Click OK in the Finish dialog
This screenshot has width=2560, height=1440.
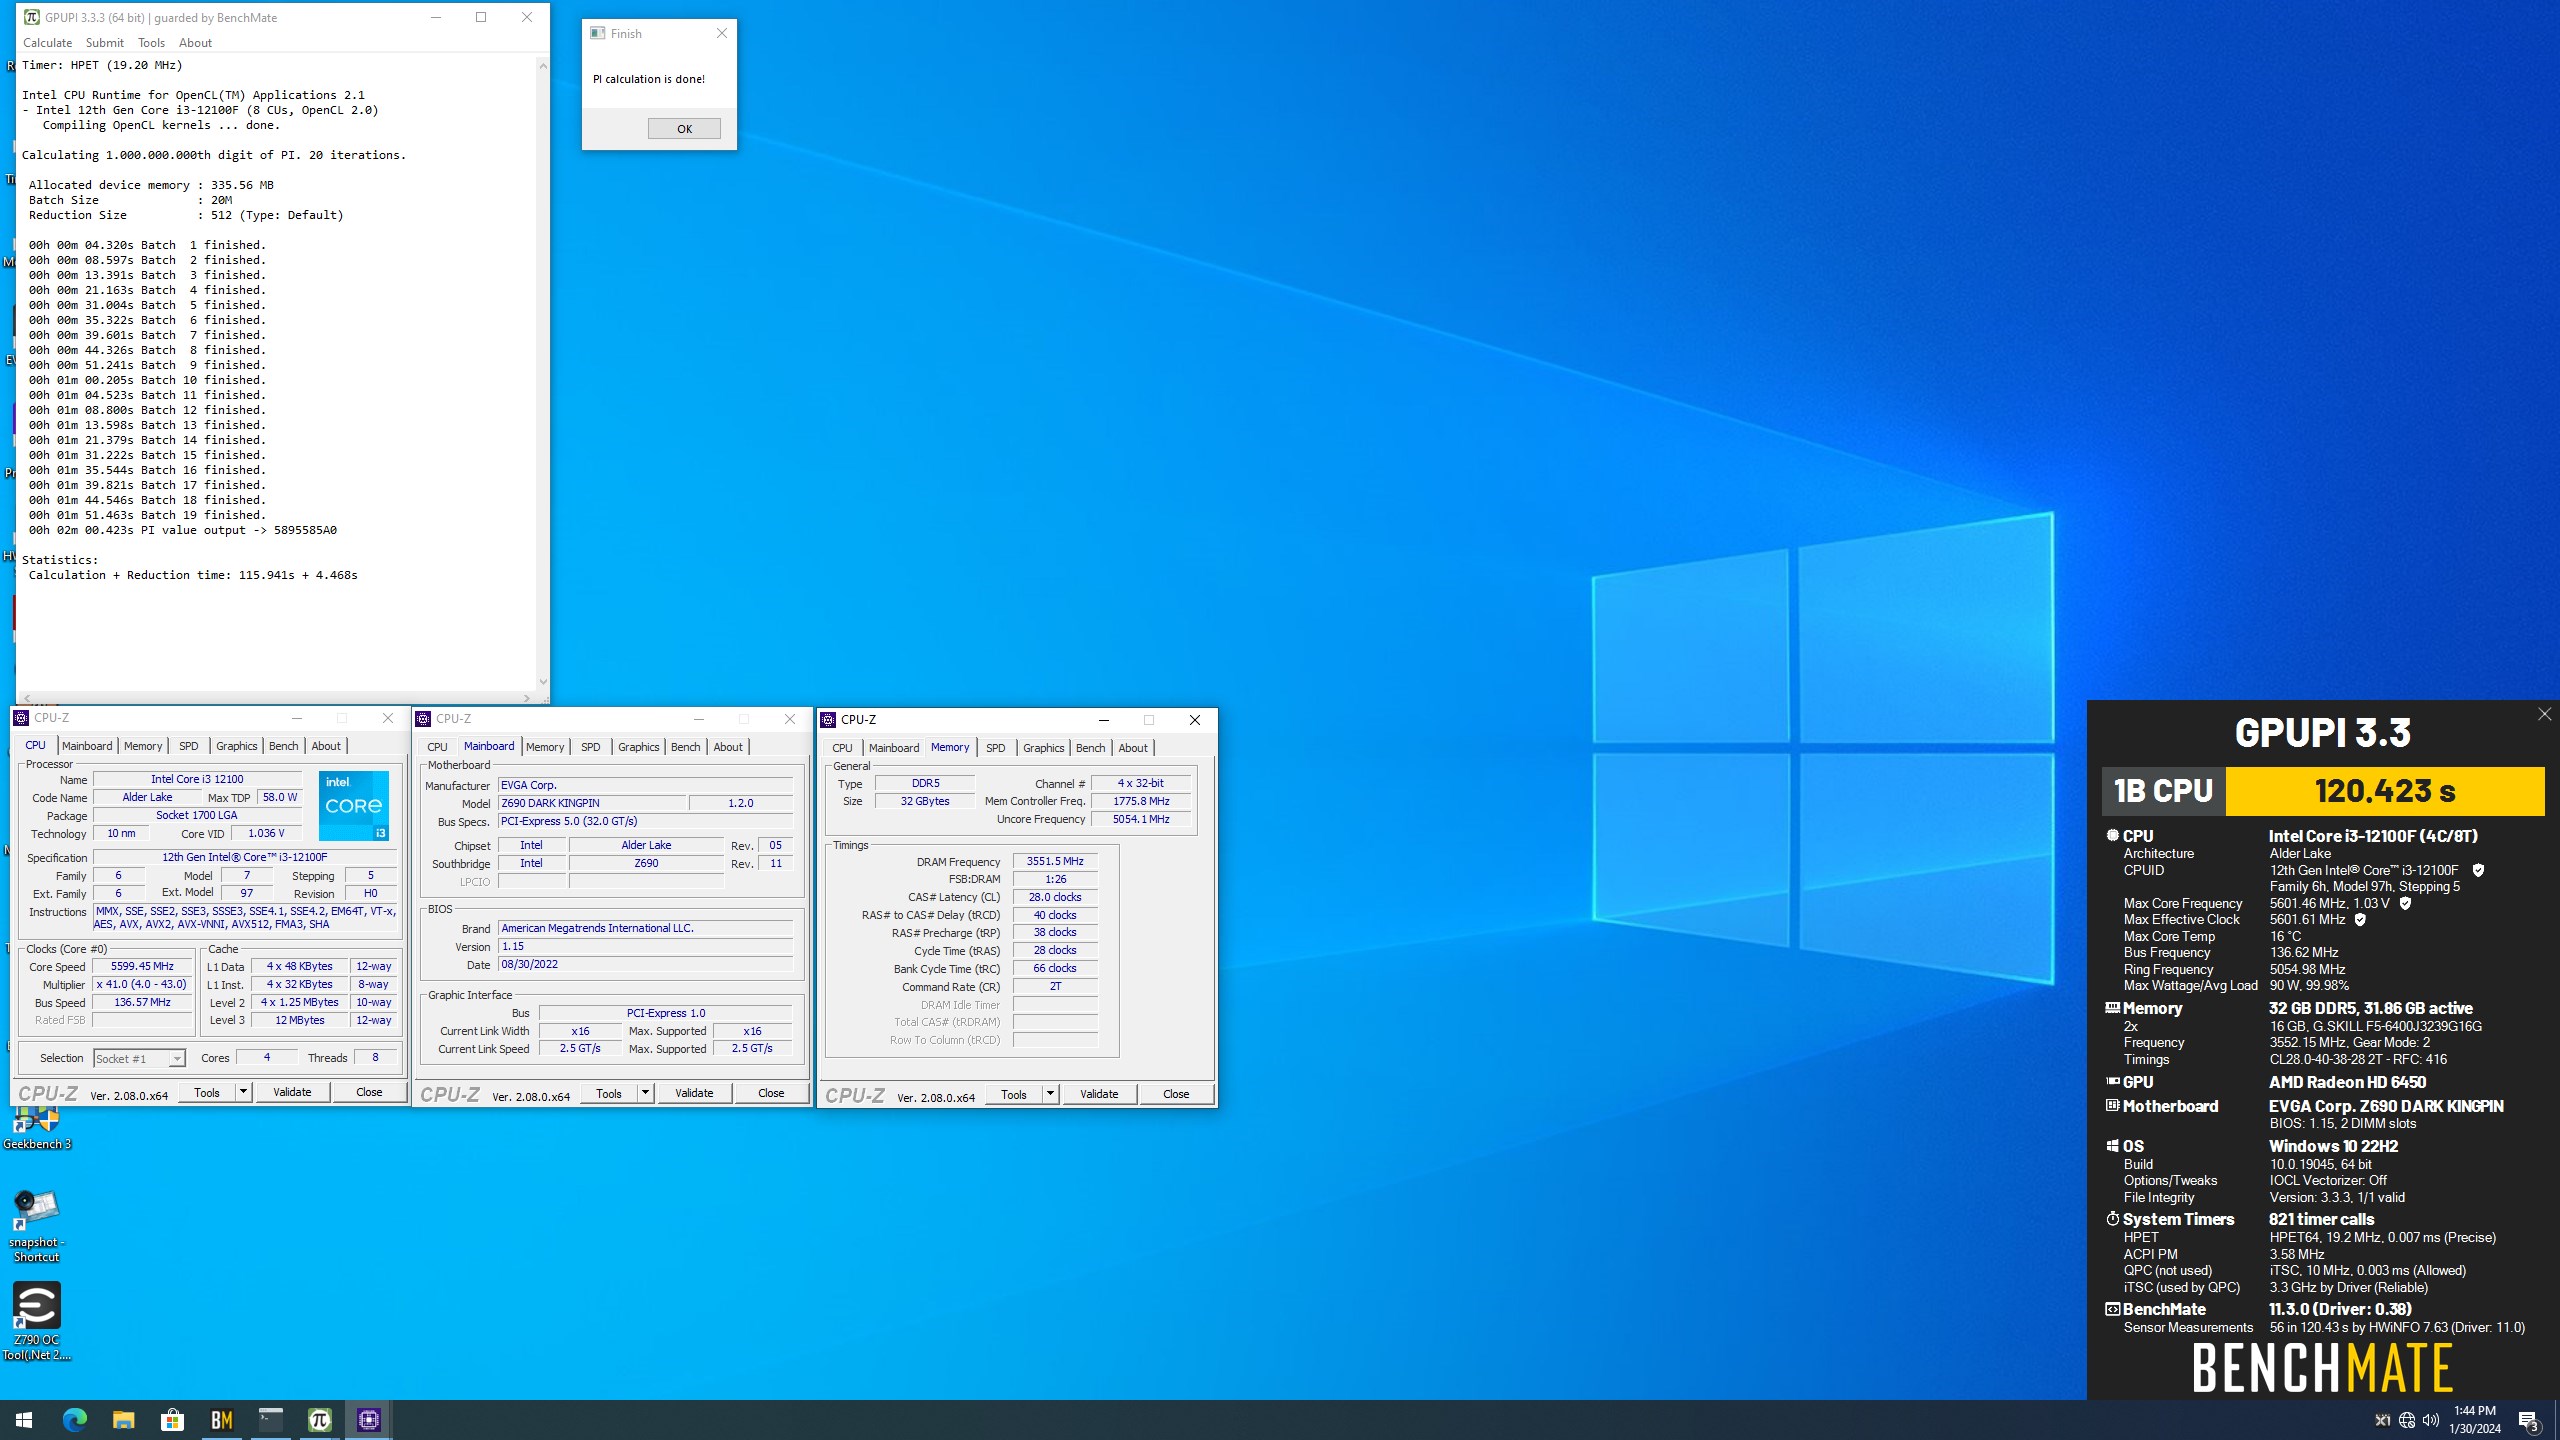[684, 128]
